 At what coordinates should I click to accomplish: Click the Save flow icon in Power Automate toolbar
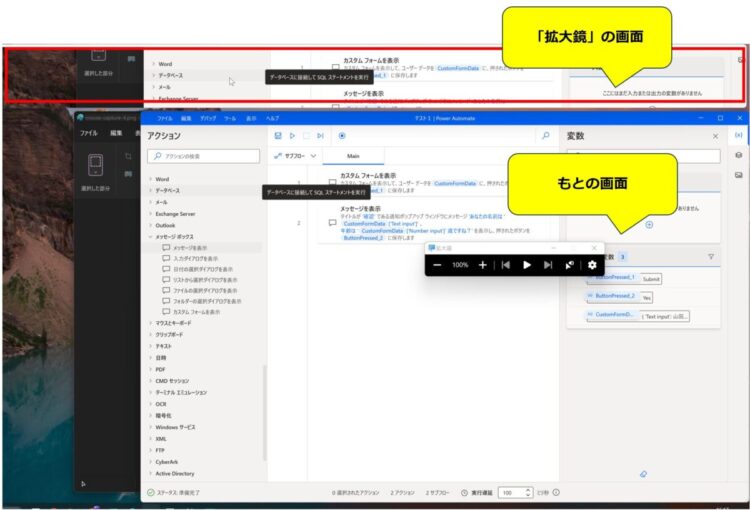coord(278,136)
